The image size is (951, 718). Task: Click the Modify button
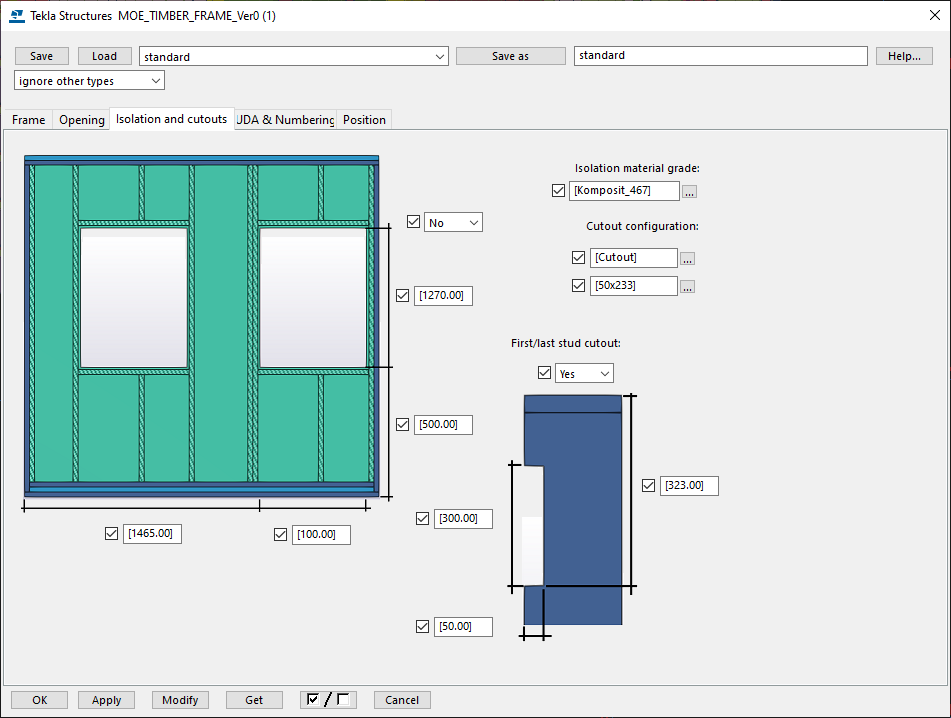point(180,700)
